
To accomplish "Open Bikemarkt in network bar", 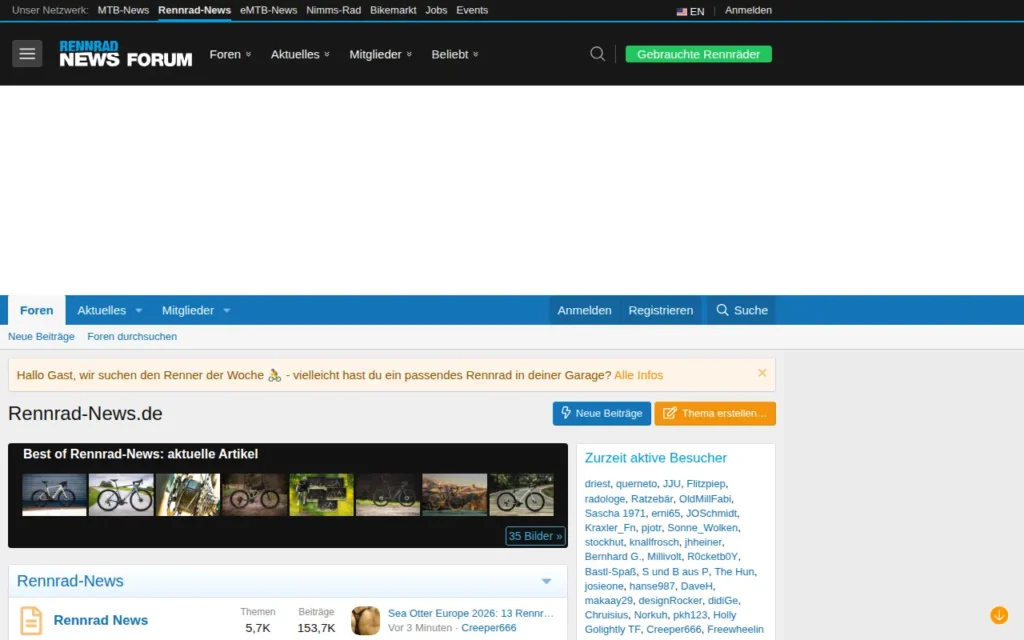I will point(393,10).
